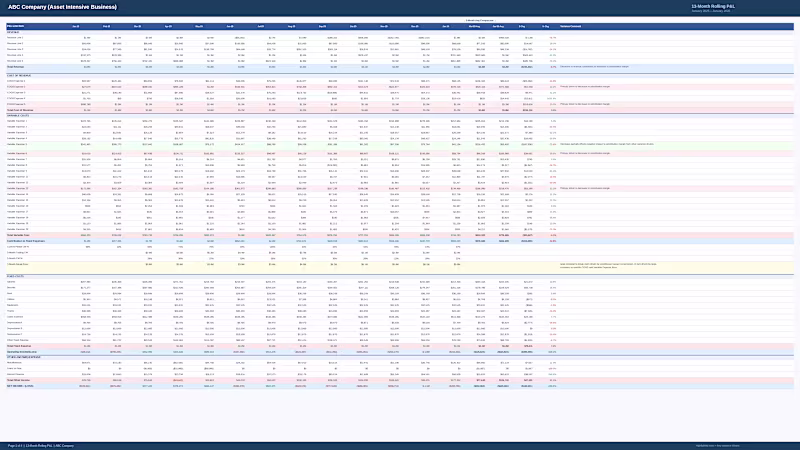Select the 'Variance Comment' column header
This screenshot has width=800, height=450.
(x=570, y=26)
